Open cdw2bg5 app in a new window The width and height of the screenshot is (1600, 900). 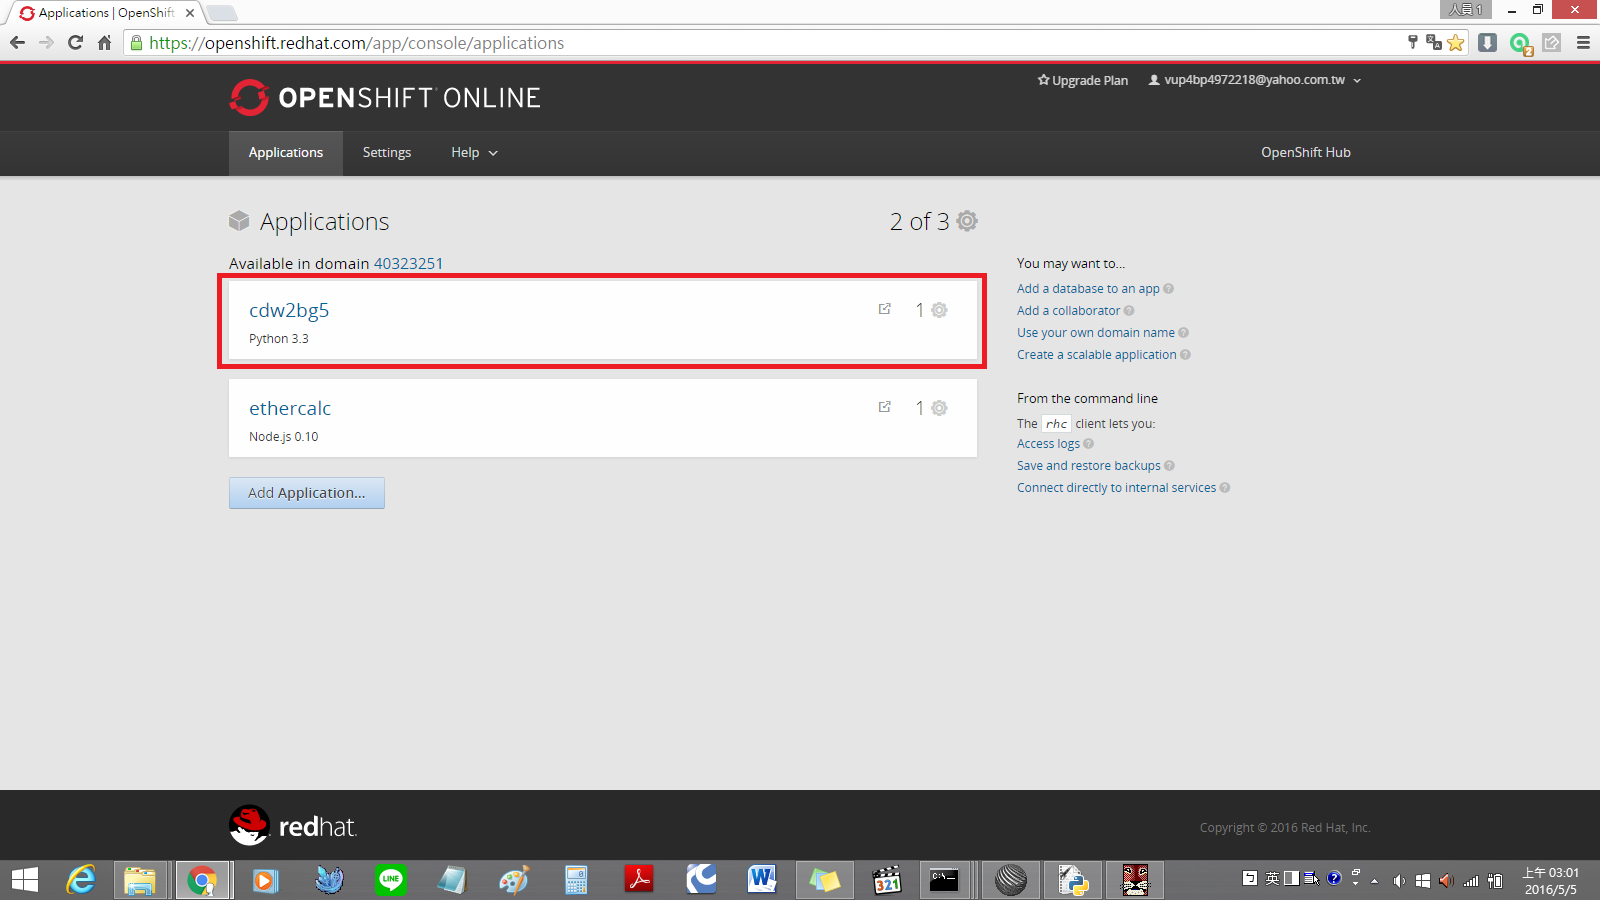click(x=885, y=309)
